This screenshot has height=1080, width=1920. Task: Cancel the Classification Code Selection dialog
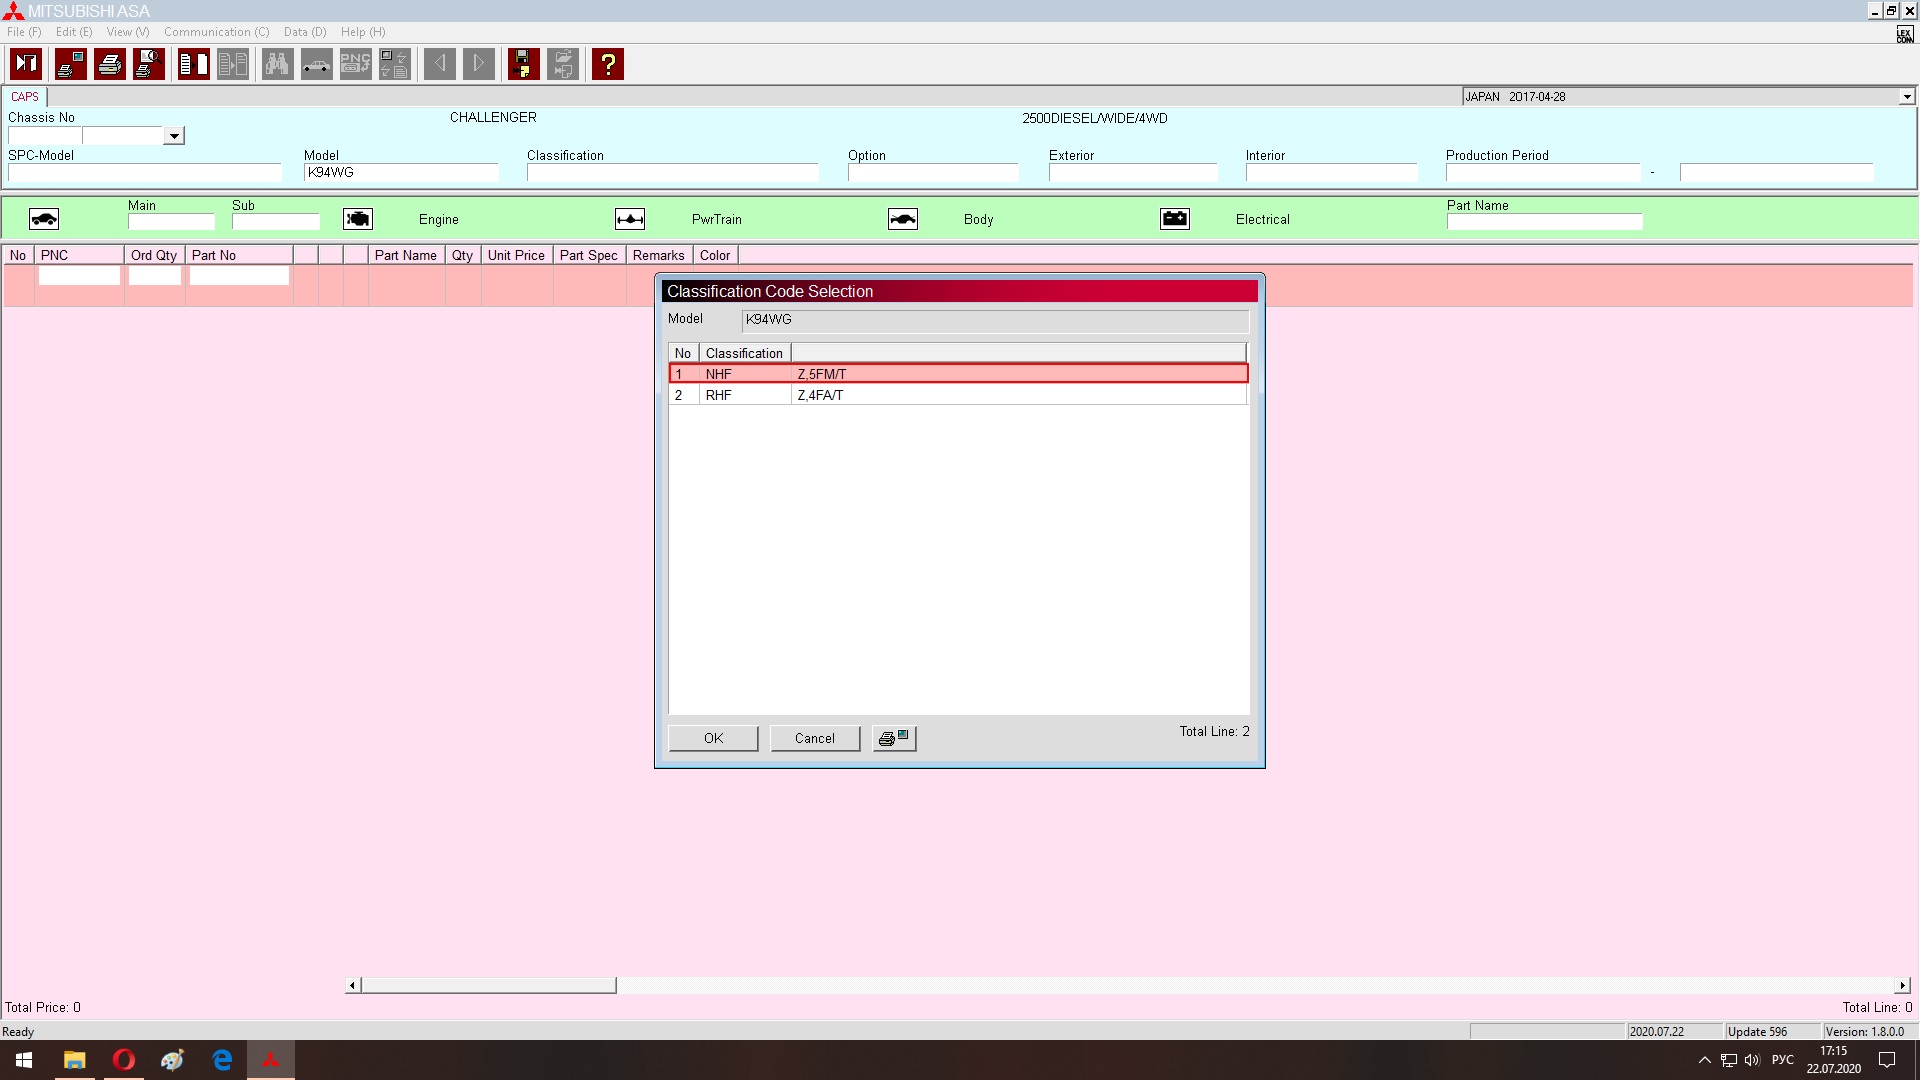(814, 738)
